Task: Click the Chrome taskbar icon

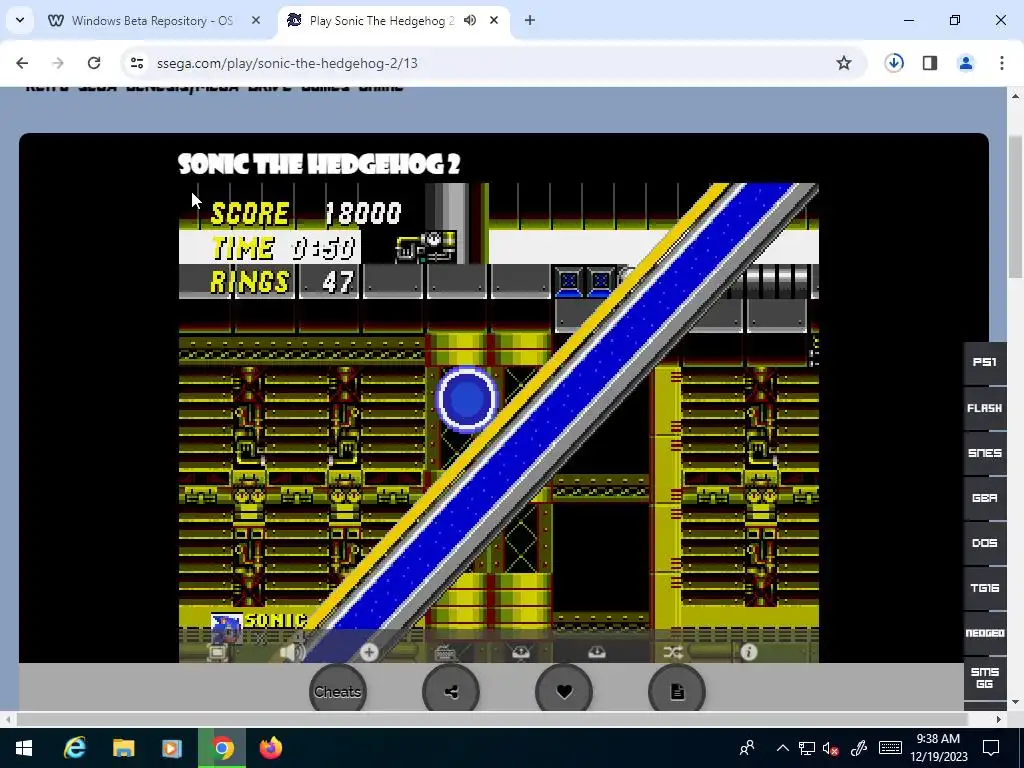Action: coord(222,748)
